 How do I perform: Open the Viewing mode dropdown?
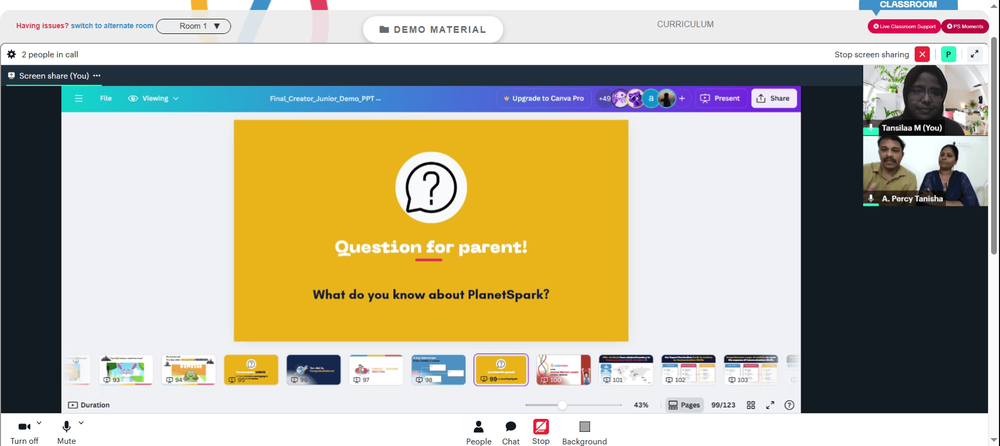[x=154, y=98]
